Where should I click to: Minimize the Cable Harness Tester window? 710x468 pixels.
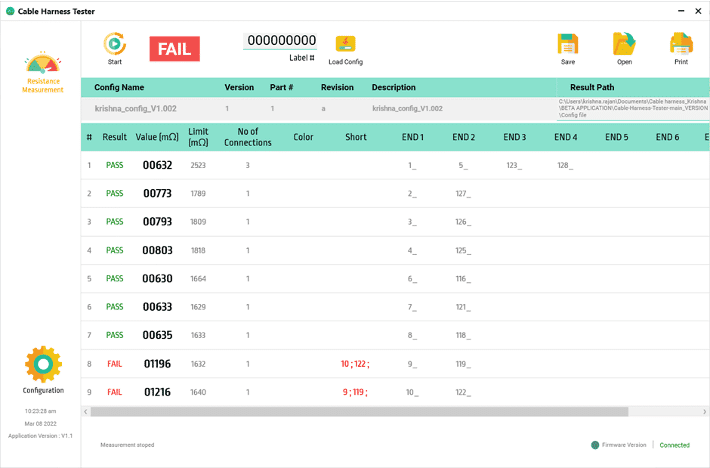click(681, 11)
